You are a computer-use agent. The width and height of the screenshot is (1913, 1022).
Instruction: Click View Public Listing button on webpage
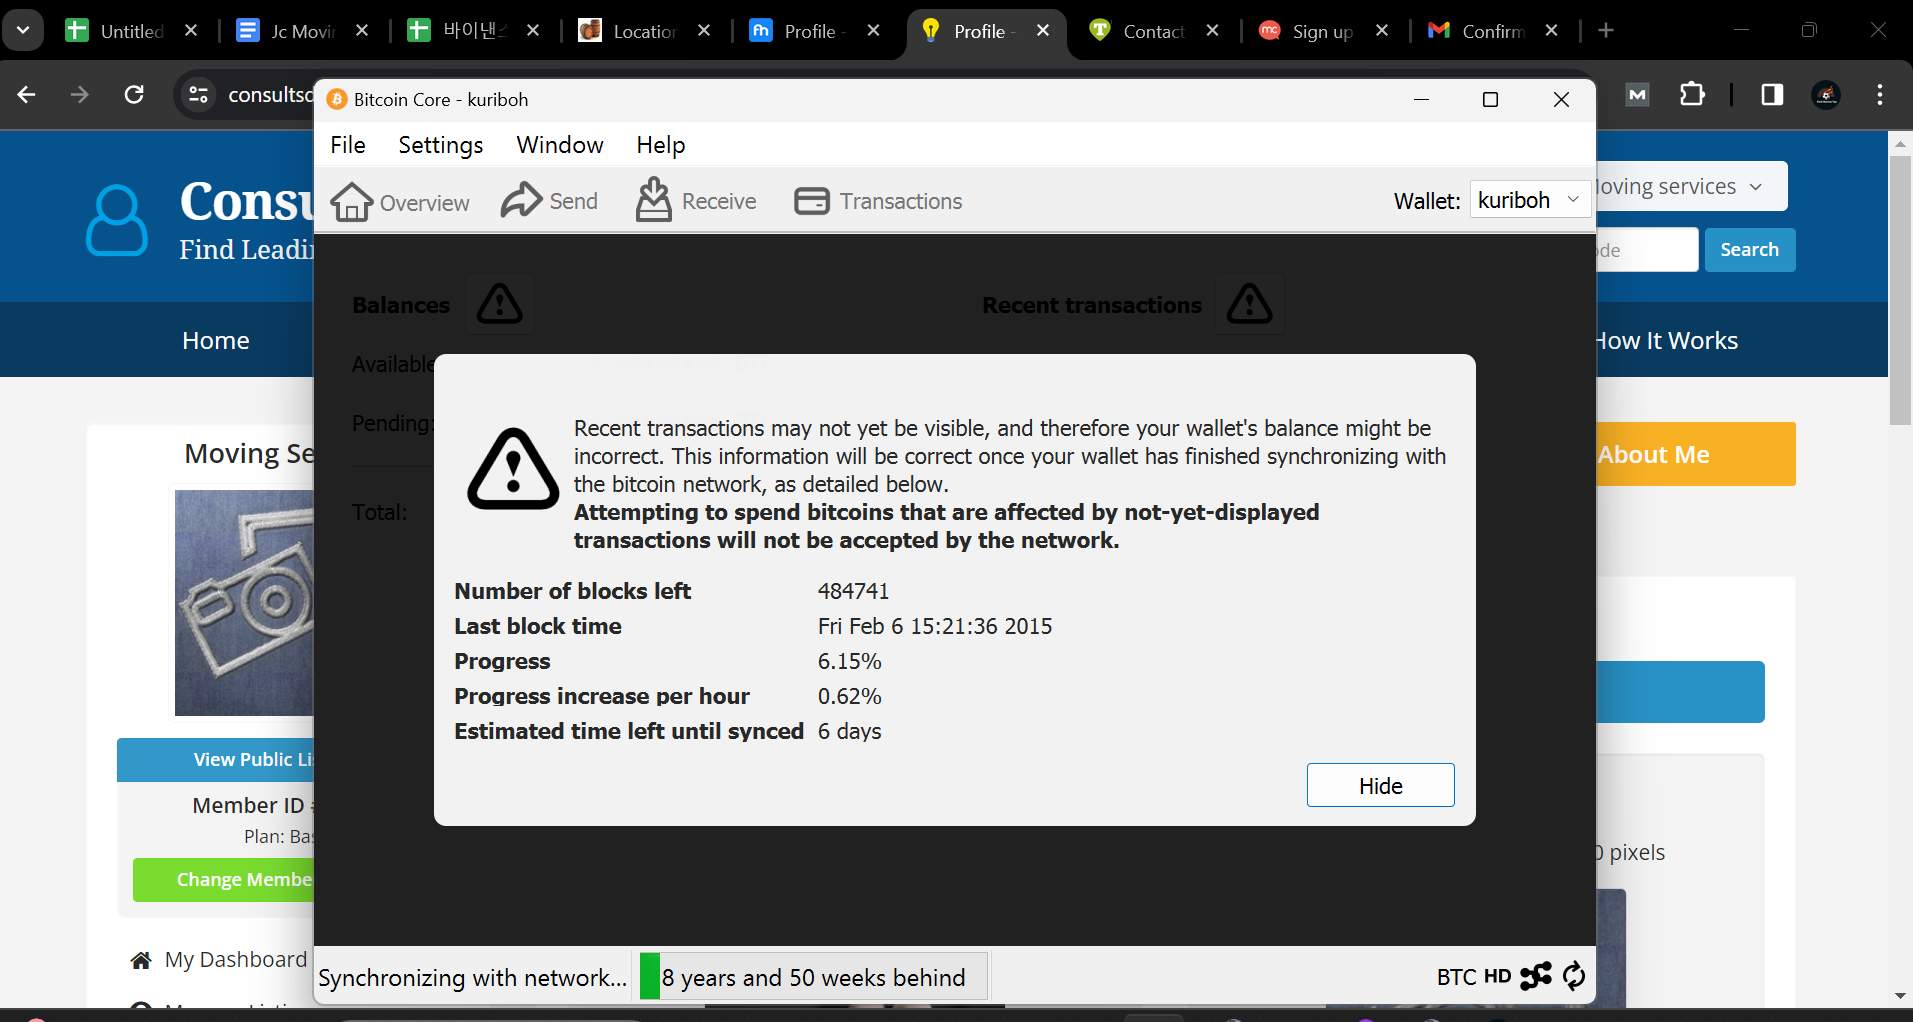(x=216, y=760)
